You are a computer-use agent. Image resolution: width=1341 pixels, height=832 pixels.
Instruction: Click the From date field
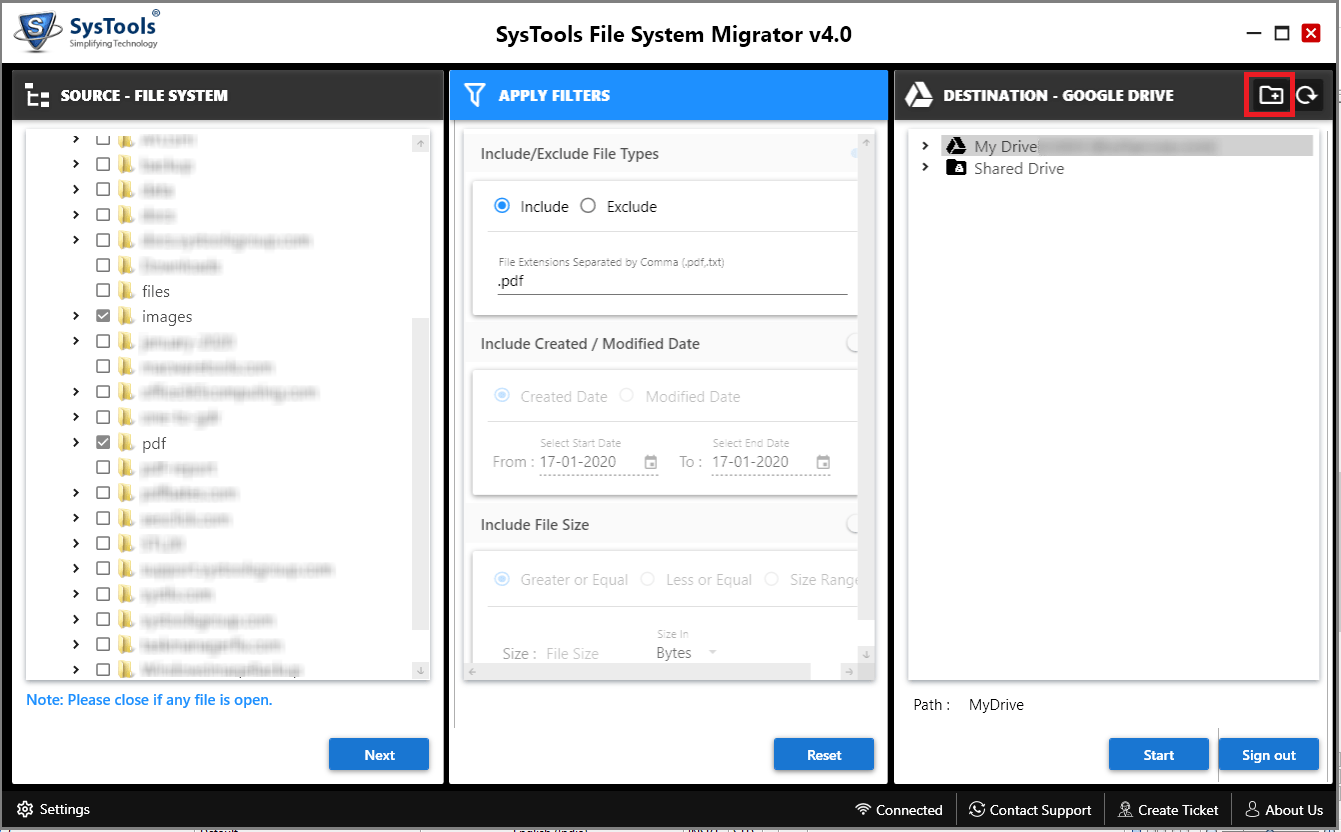click(599, 462)
